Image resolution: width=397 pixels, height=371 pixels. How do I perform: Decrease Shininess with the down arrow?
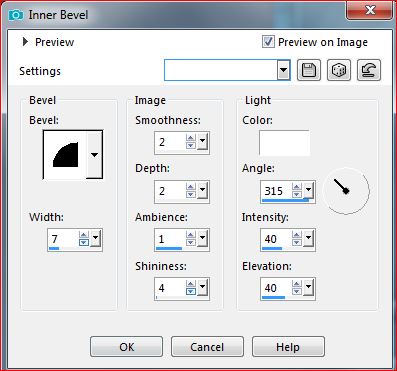[191, 291]
